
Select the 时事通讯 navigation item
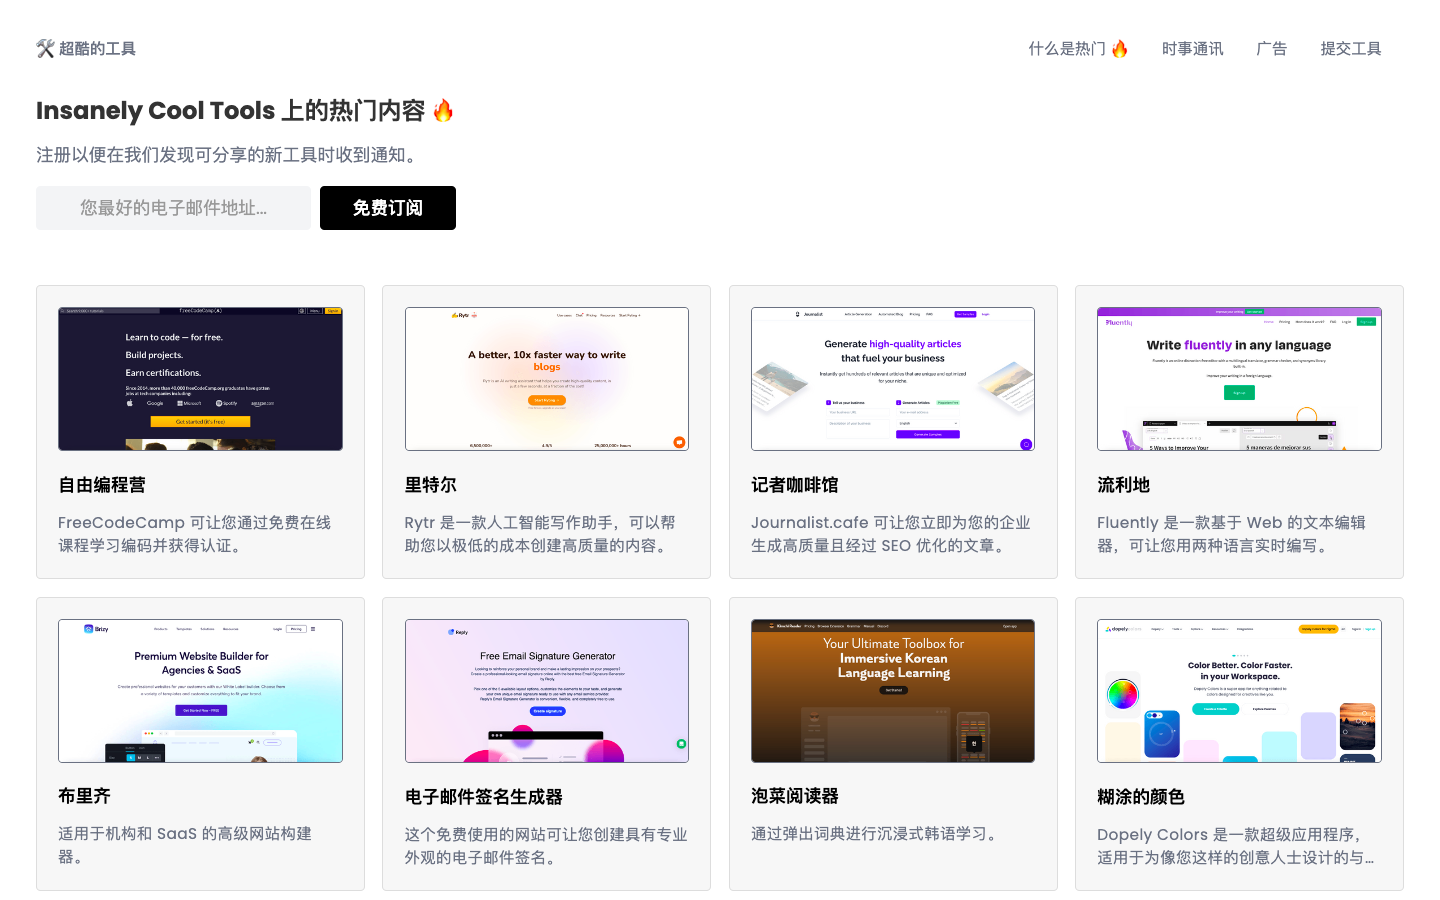click(x=1192, y=48)
